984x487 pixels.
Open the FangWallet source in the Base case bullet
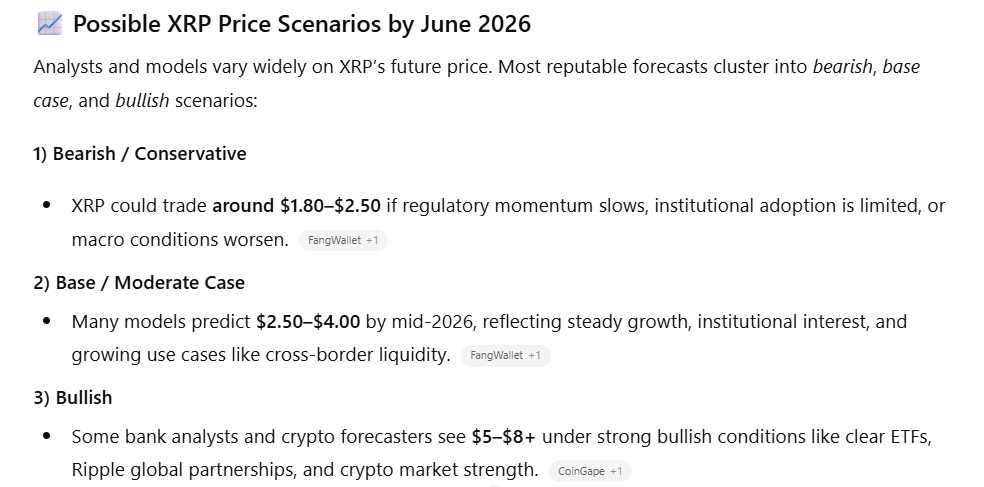click(505, 356)
